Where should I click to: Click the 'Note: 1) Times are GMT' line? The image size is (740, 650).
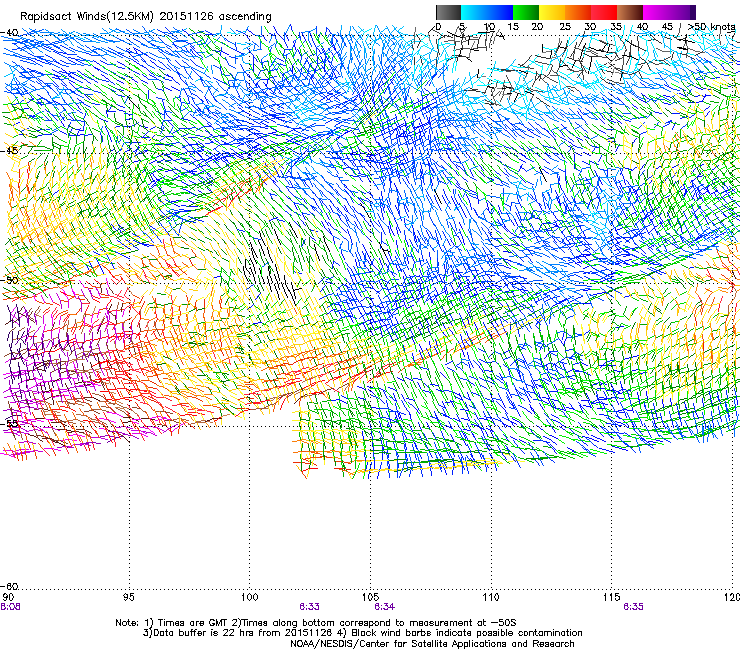pyautogui.click(x=316, y=623)
